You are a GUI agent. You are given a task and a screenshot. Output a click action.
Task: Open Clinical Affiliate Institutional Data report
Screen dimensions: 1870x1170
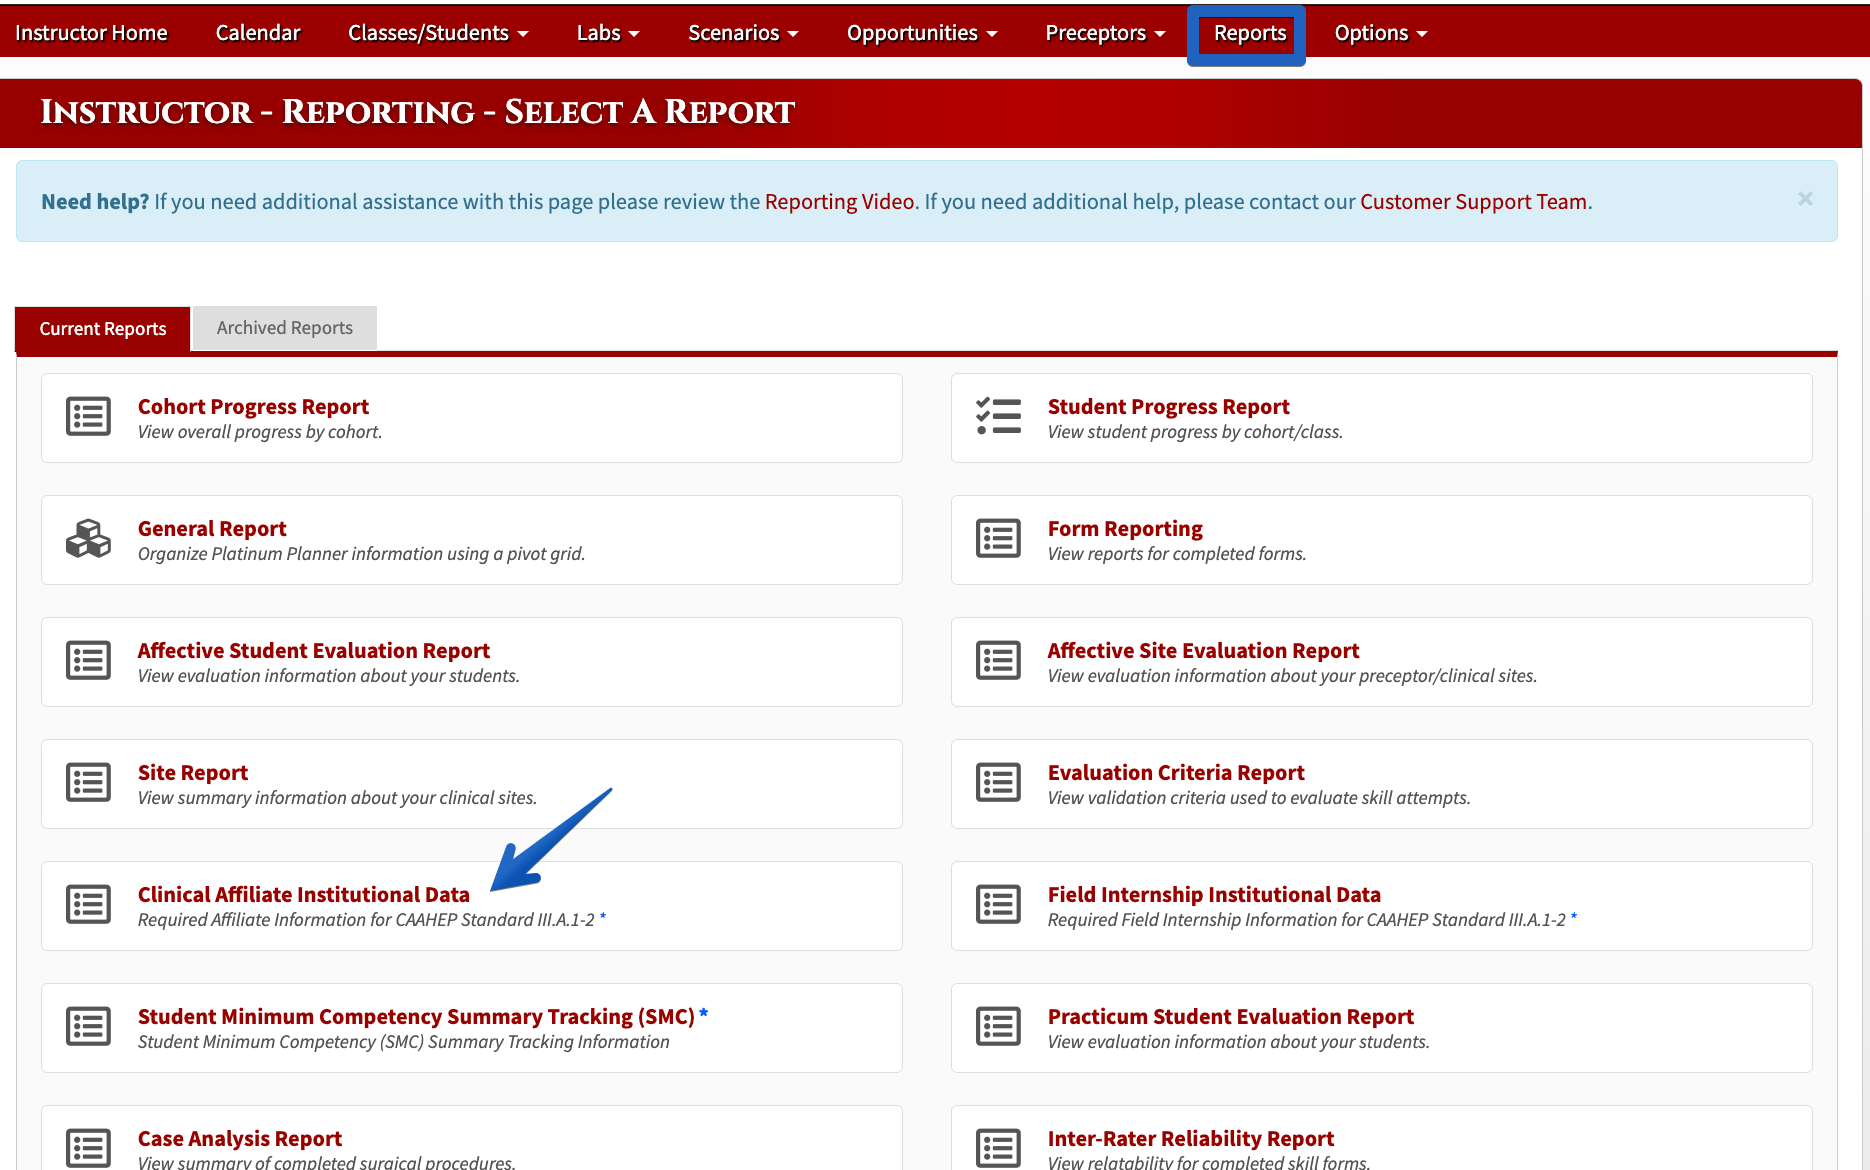point(304,894)
